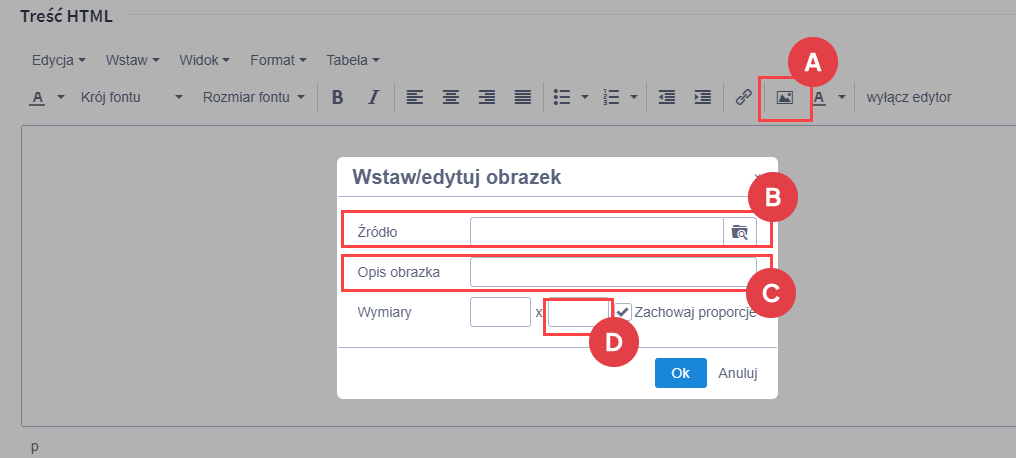Increase the indent level
The height and width of the screenshot is (458, 1016).
coord(702,97)
